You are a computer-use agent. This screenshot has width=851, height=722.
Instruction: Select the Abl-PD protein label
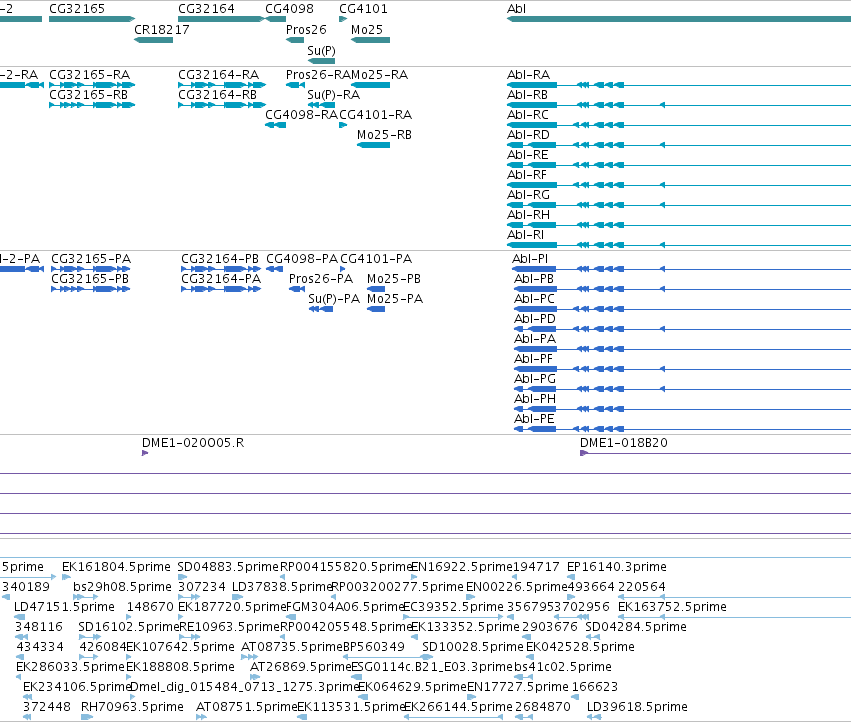[x=535, y=319]
